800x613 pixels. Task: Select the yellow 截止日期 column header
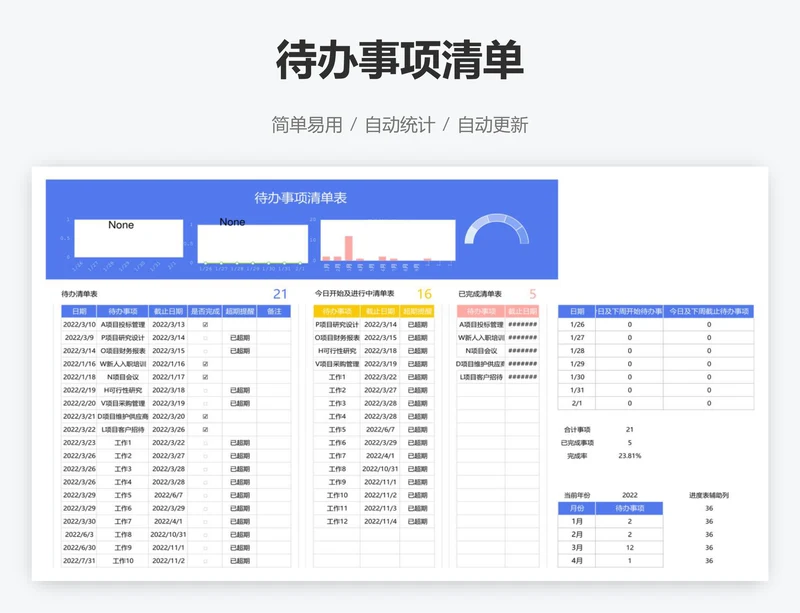tap(380, 311)
